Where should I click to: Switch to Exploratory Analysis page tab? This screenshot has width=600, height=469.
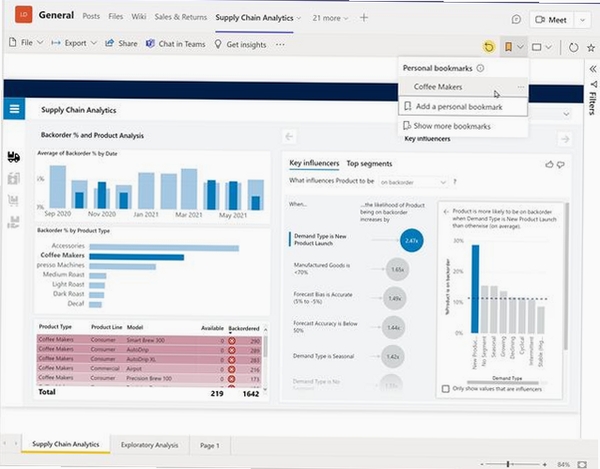coord(150,445)
